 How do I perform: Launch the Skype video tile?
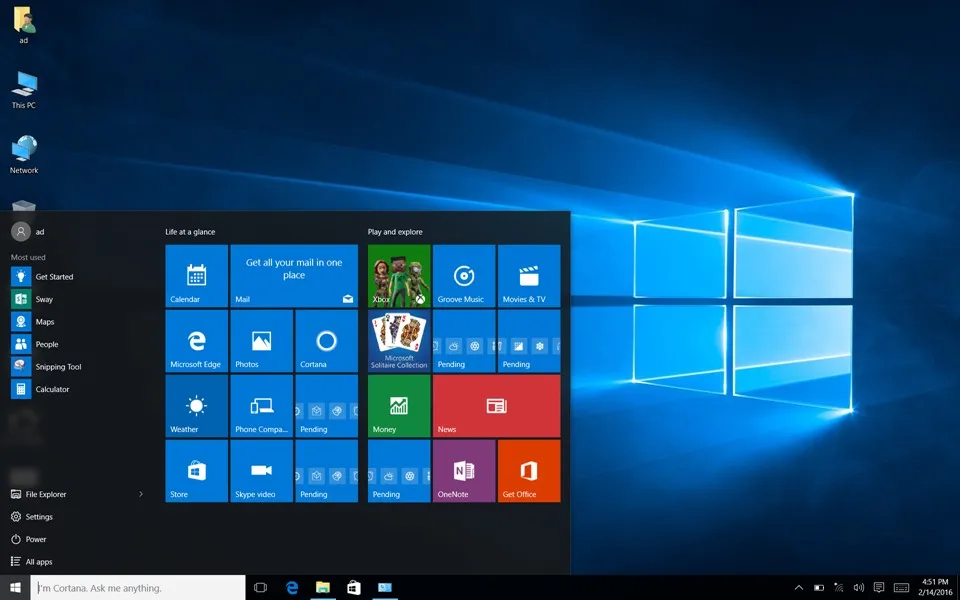261,470
